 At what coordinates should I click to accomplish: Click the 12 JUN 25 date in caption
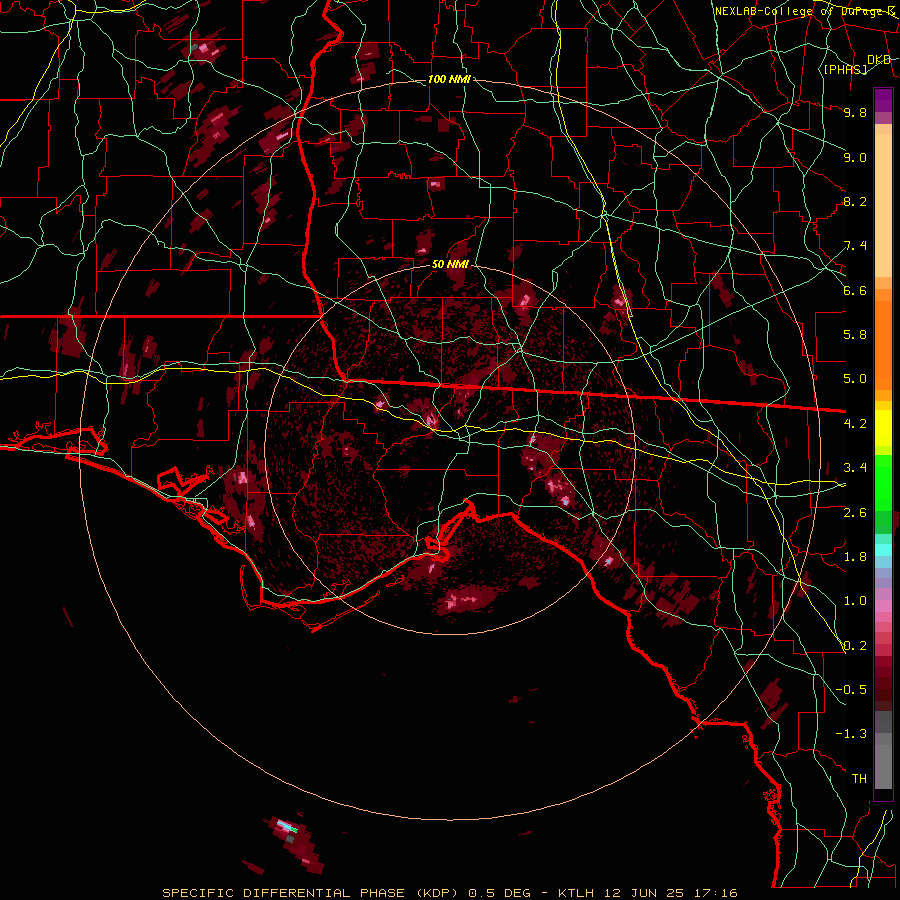point(644,893)
